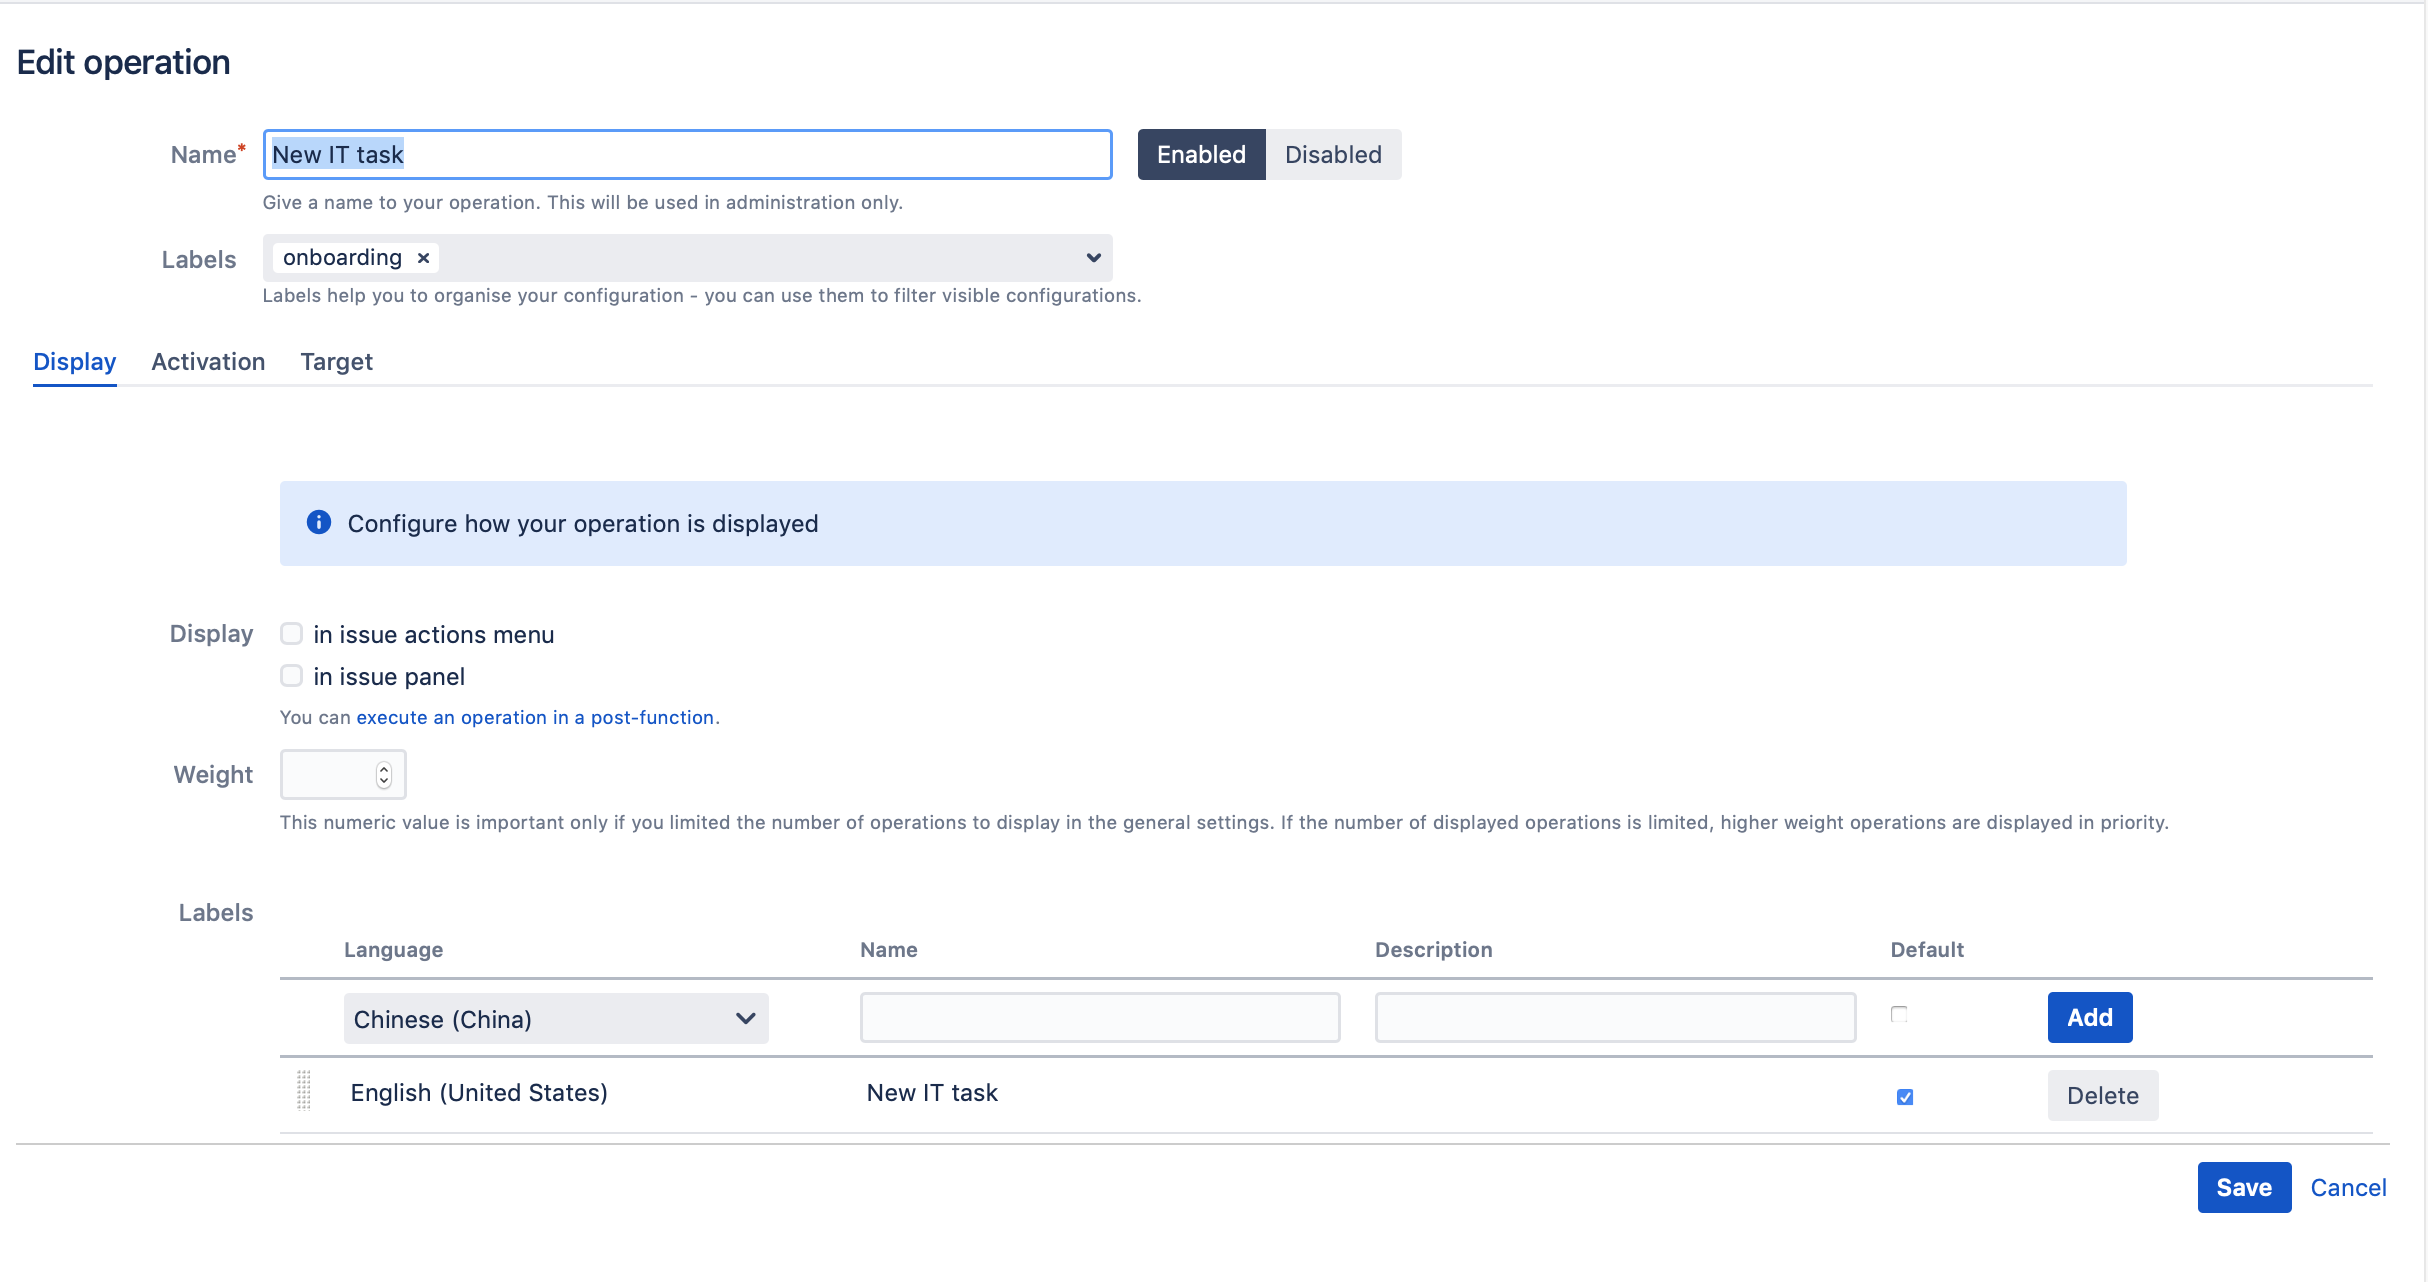Switch to the Activation tab
The image size is (2428, 1282).
pyautogui.click(x=208, y=361)
